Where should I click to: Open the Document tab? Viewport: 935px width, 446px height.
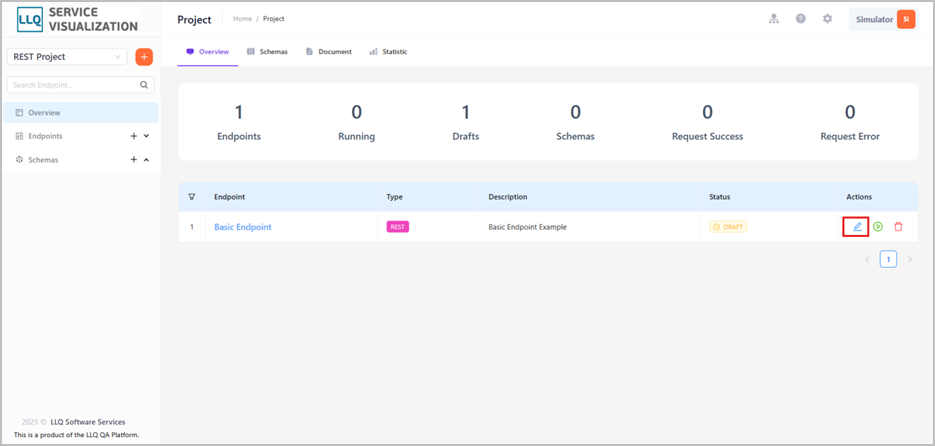(329, 52)
